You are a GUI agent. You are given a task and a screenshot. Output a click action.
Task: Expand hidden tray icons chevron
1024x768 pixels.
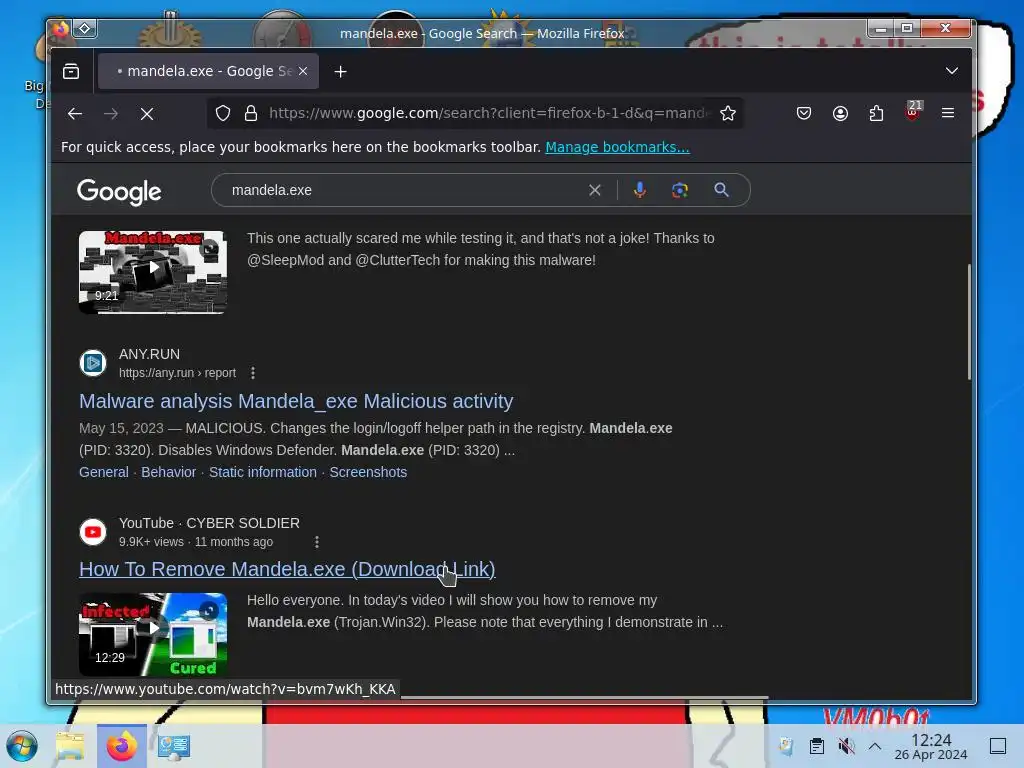coord(875,746)
